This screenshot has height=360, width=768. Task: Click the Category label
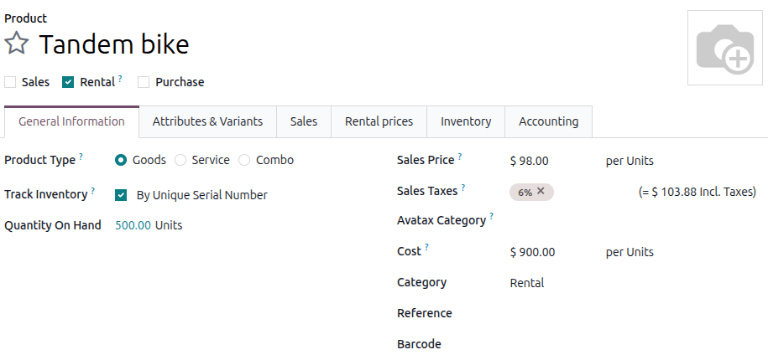(x=422, y=283)
